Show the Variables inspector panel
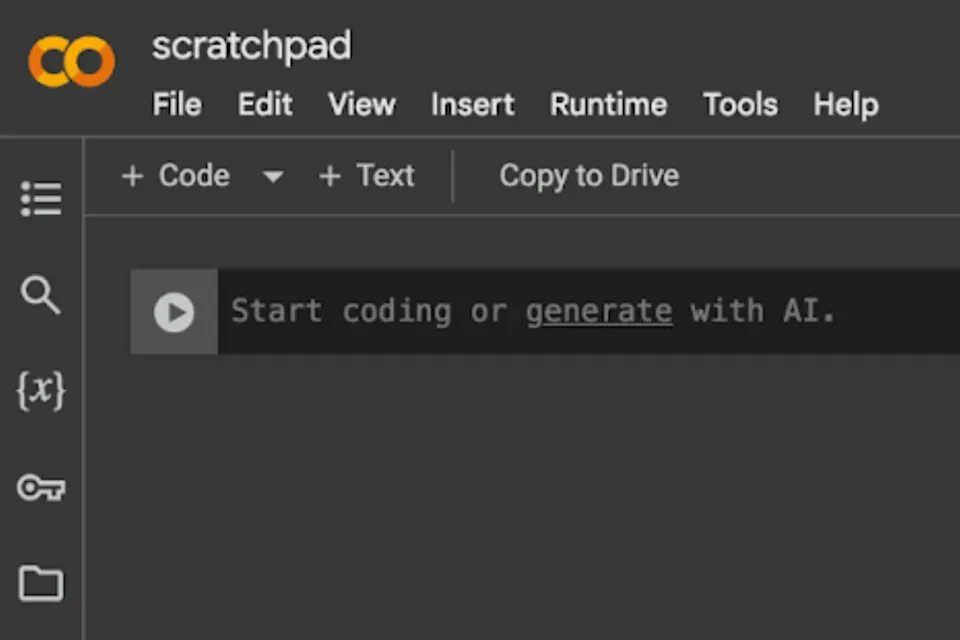Screen dimensions: 960x640 (x=41, y=391)
